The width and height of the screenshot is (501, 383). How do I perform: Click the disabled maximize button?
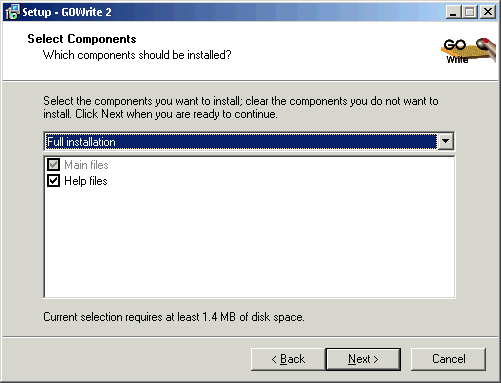point(470,12)
